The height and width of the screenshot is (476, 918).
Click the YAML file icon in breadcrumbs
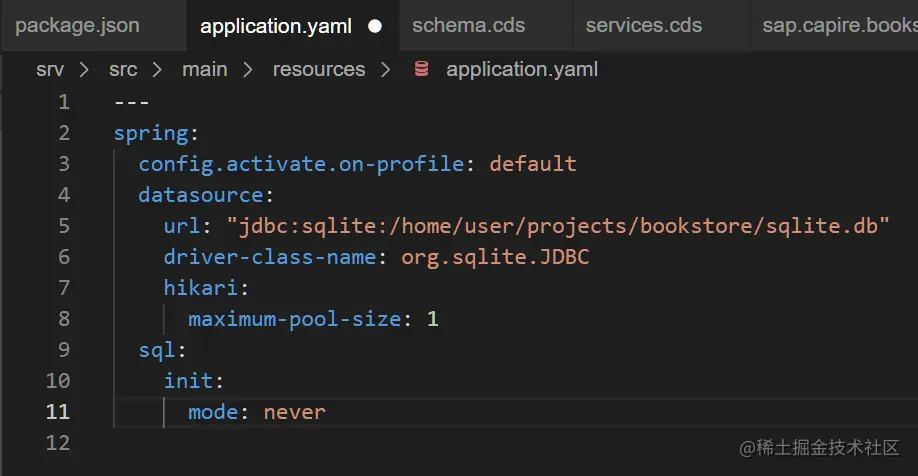422,69
